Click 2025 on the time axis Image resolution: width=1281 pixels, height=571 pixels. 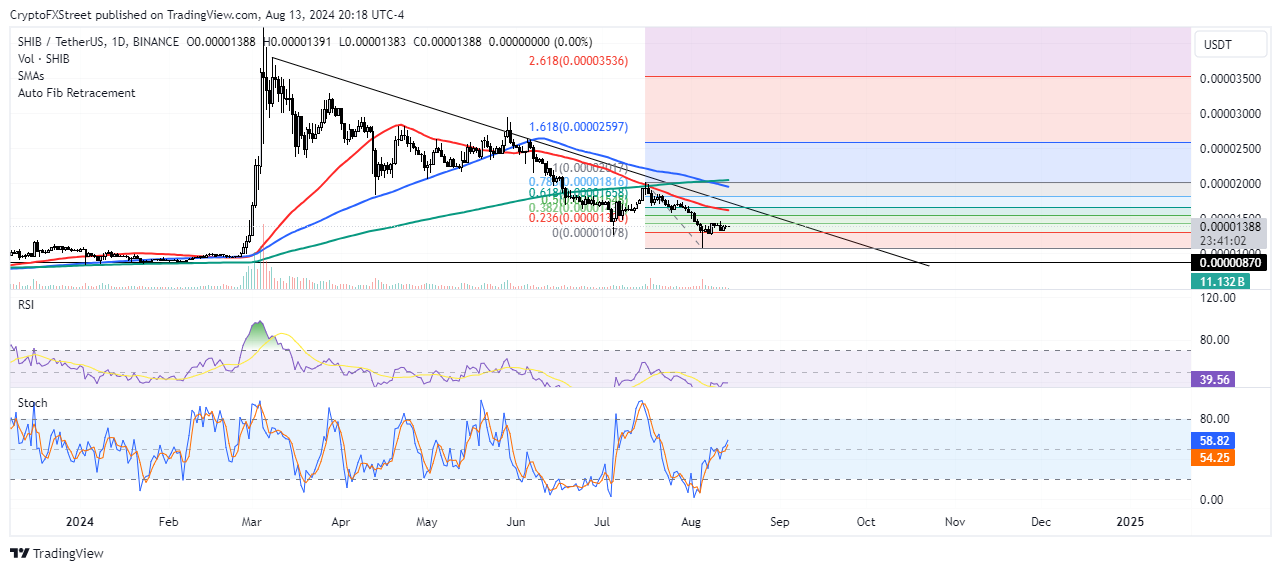(x=1130, y=522)
